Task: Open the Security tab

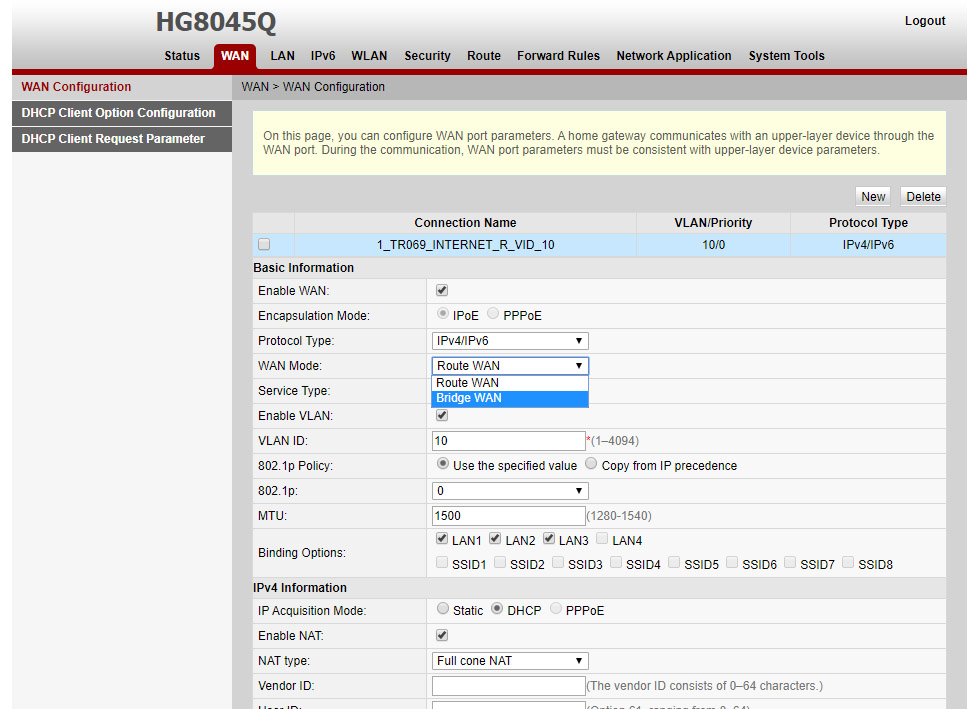Action: pyautogui.click(x=428, y=56)
